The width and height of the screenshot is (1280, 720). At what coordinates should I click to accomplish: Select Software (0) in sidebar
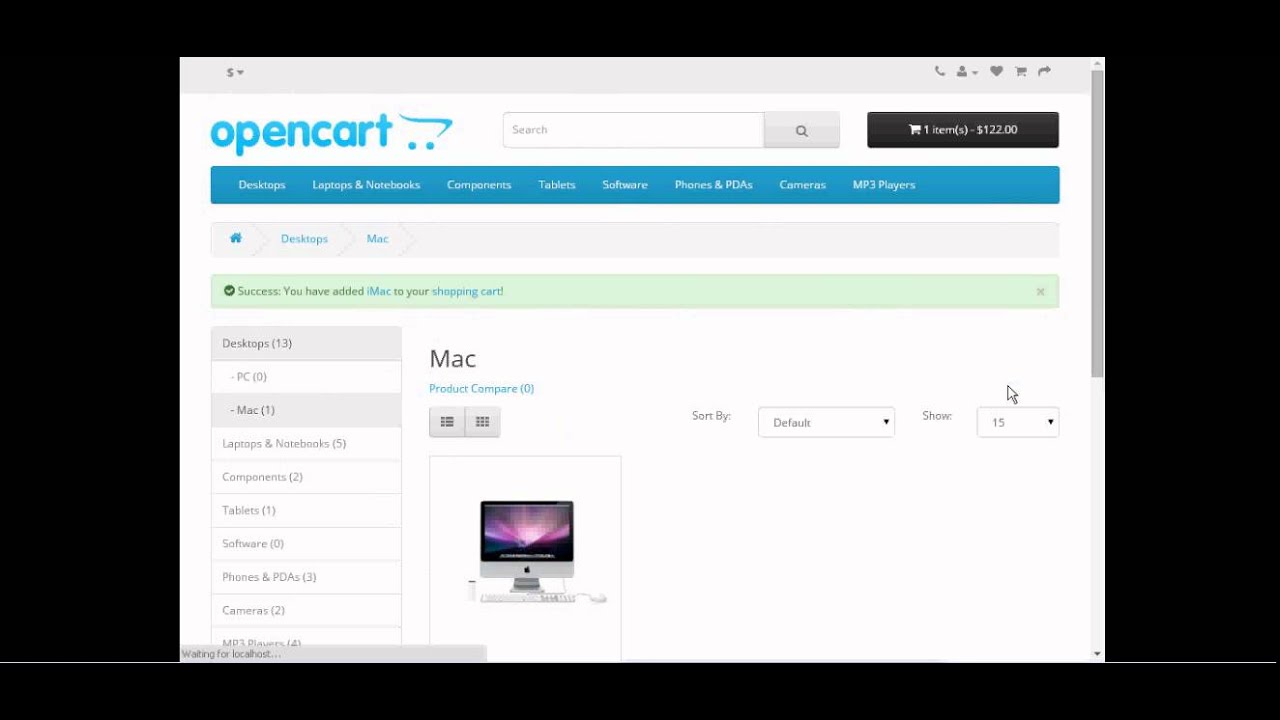pos(306,543)
